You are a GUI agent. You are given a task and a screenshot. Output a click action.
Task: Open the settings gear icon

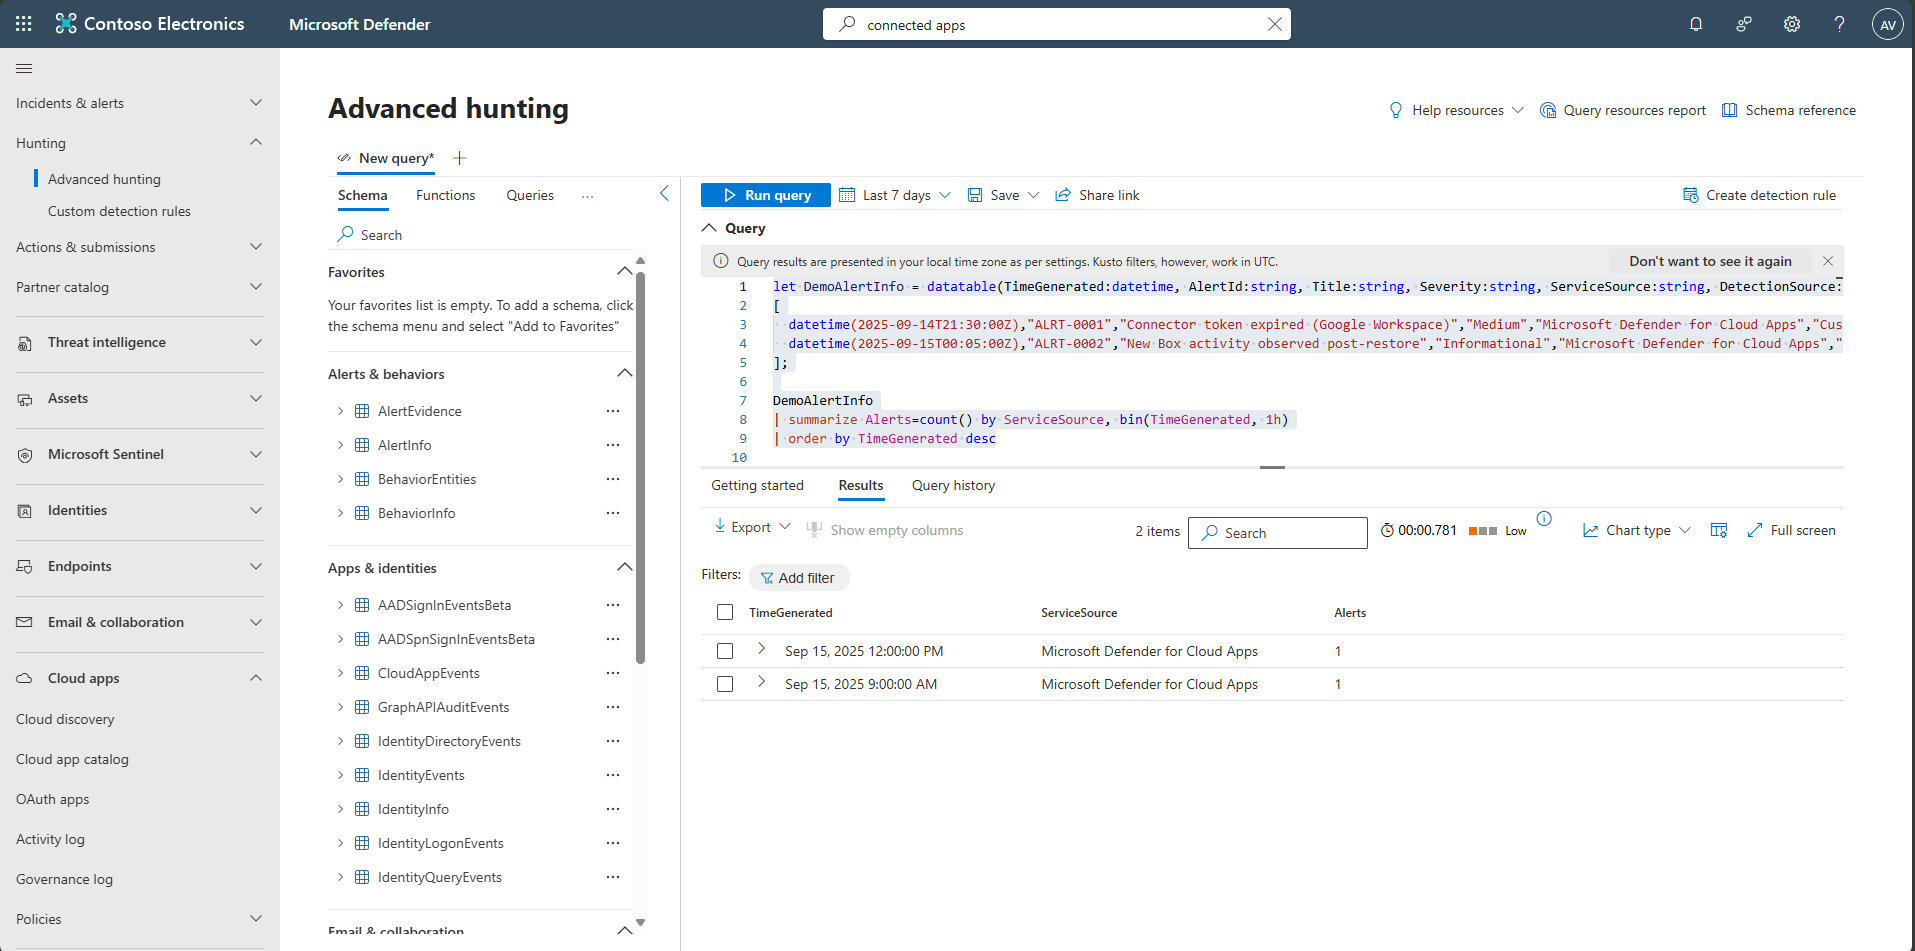click(1792, 24)
